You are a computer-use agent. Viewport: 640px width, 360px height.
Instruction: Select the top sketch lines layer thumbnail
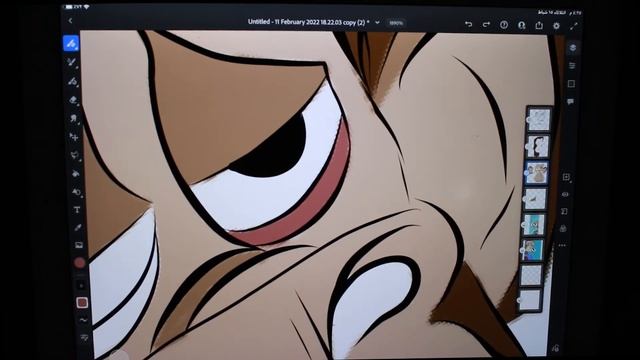coord(539,119)
